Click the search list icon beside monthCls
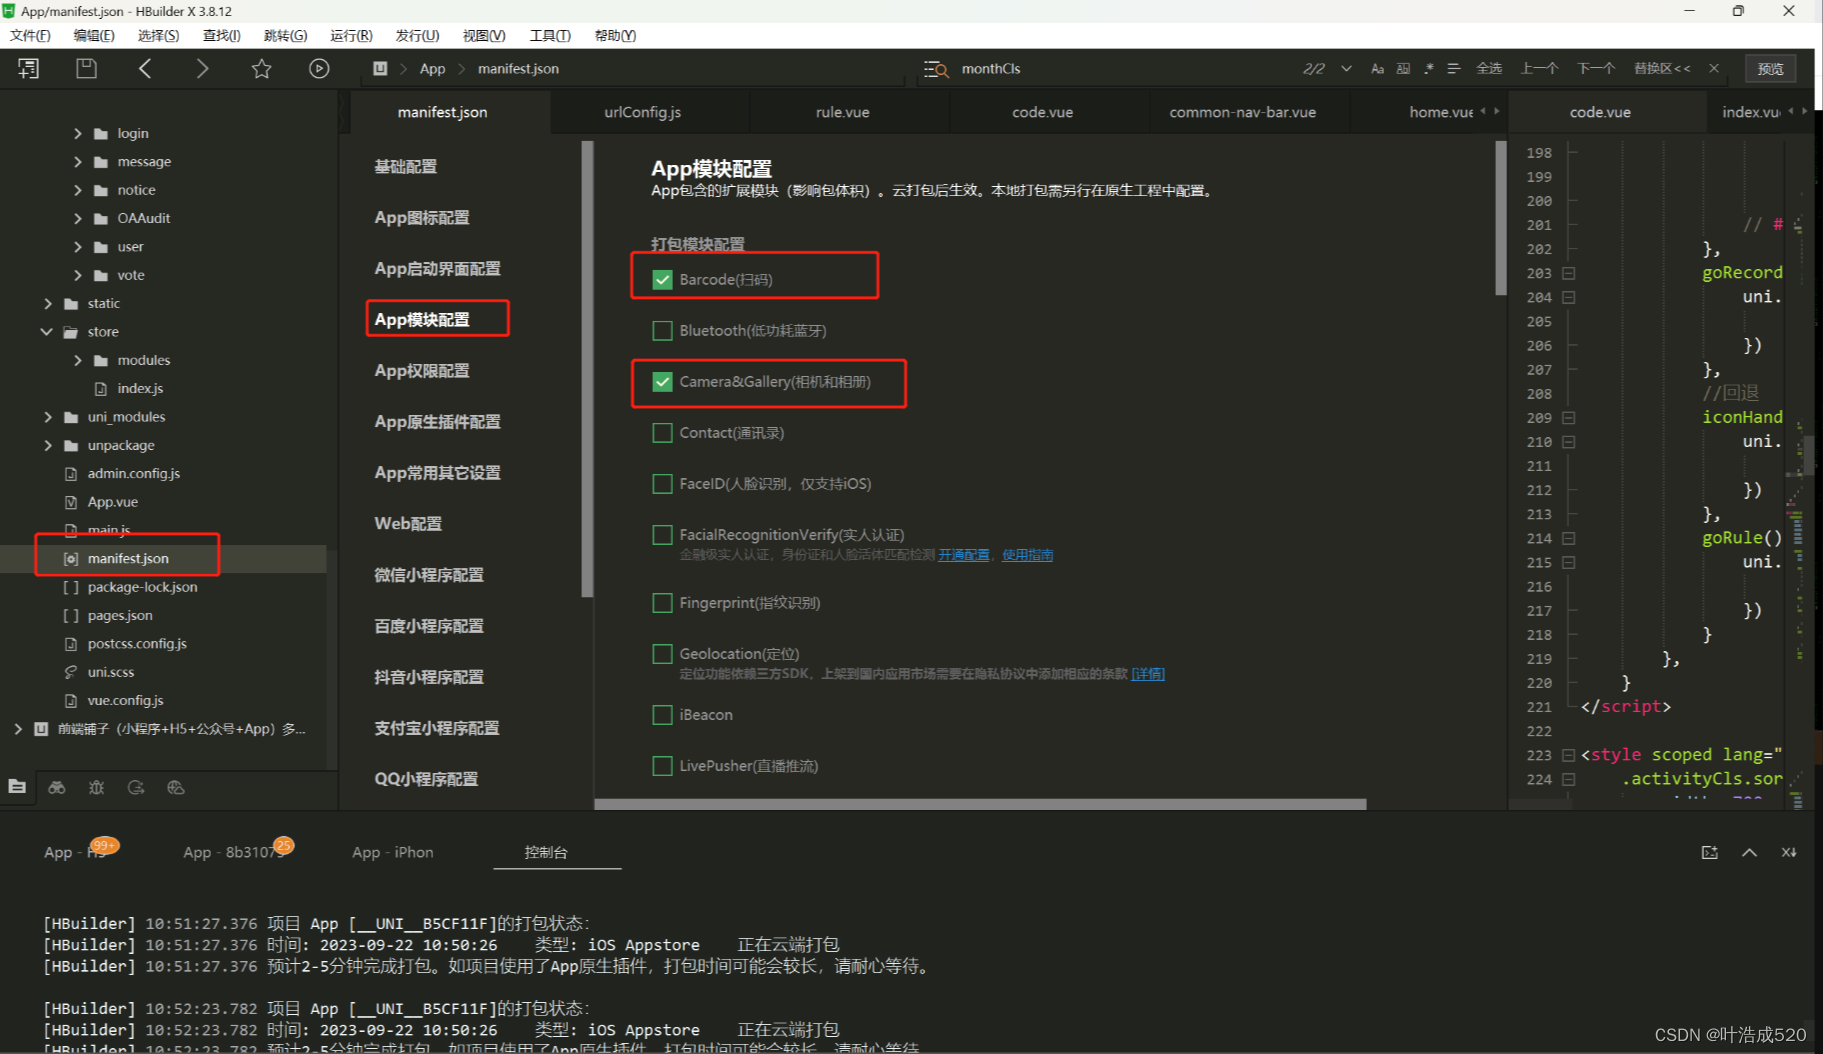The image size is (1823, 1054). [936, 68]
